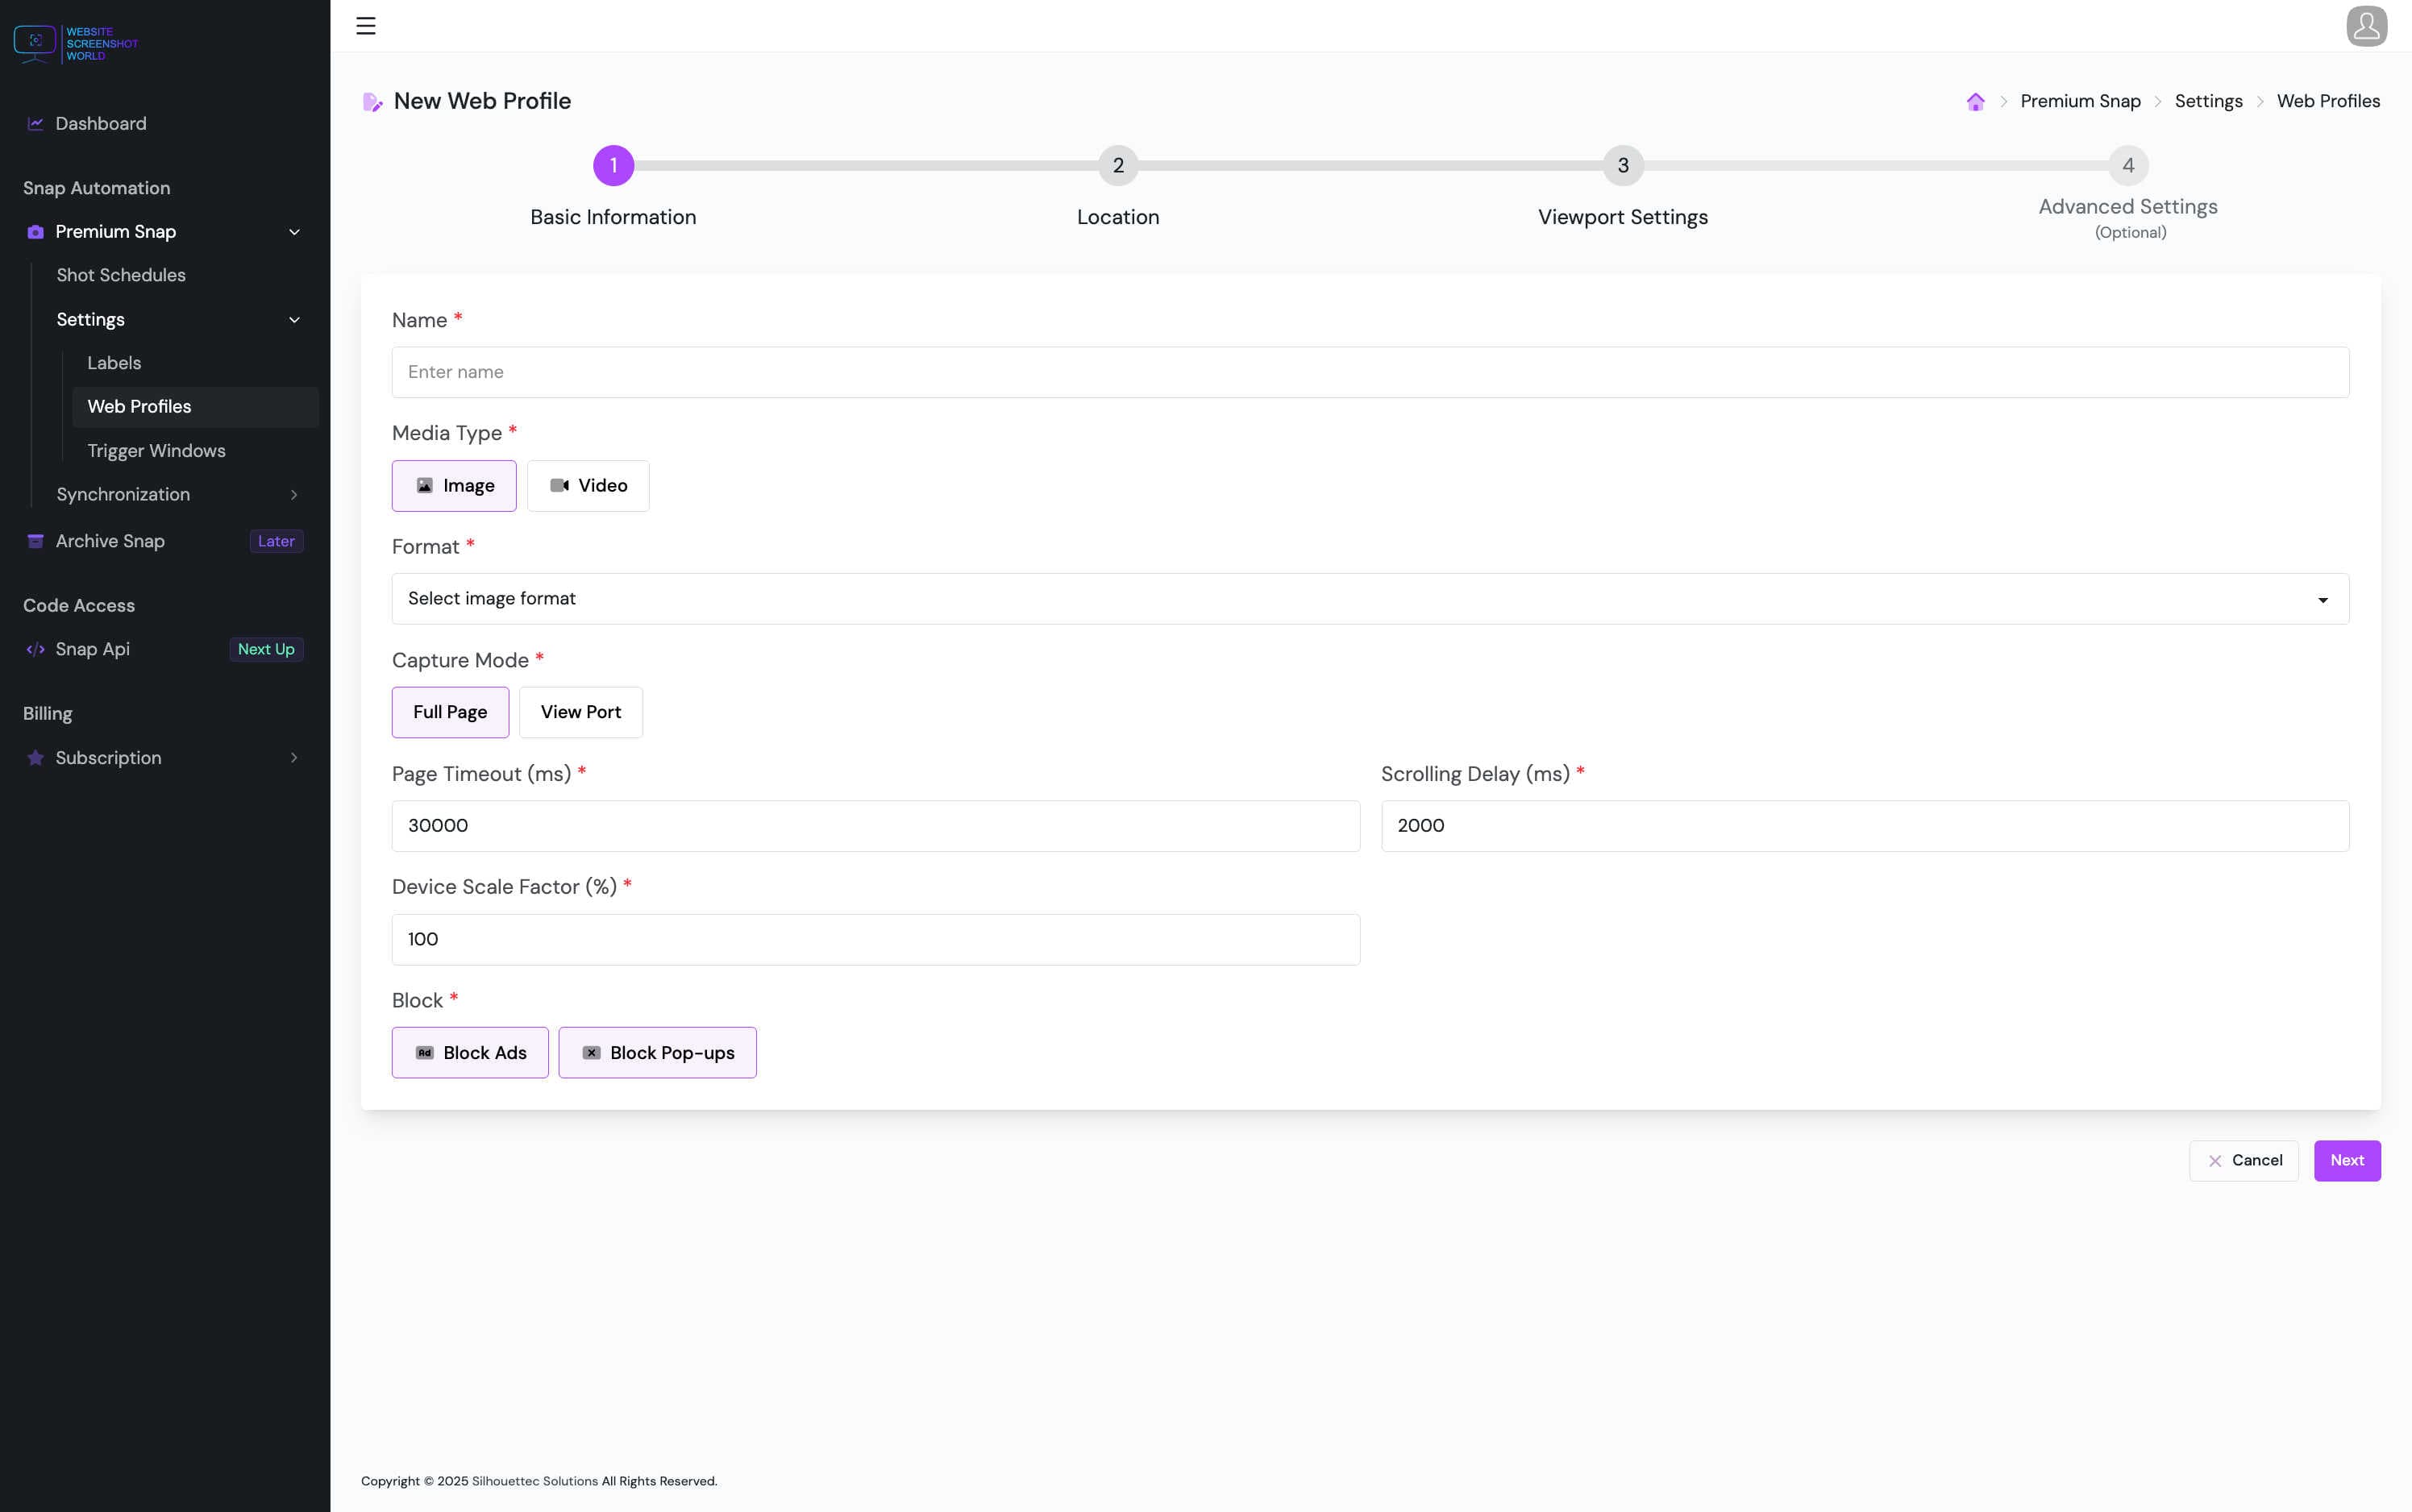Switch to the Trigger Windows settings page

(156, 450)
